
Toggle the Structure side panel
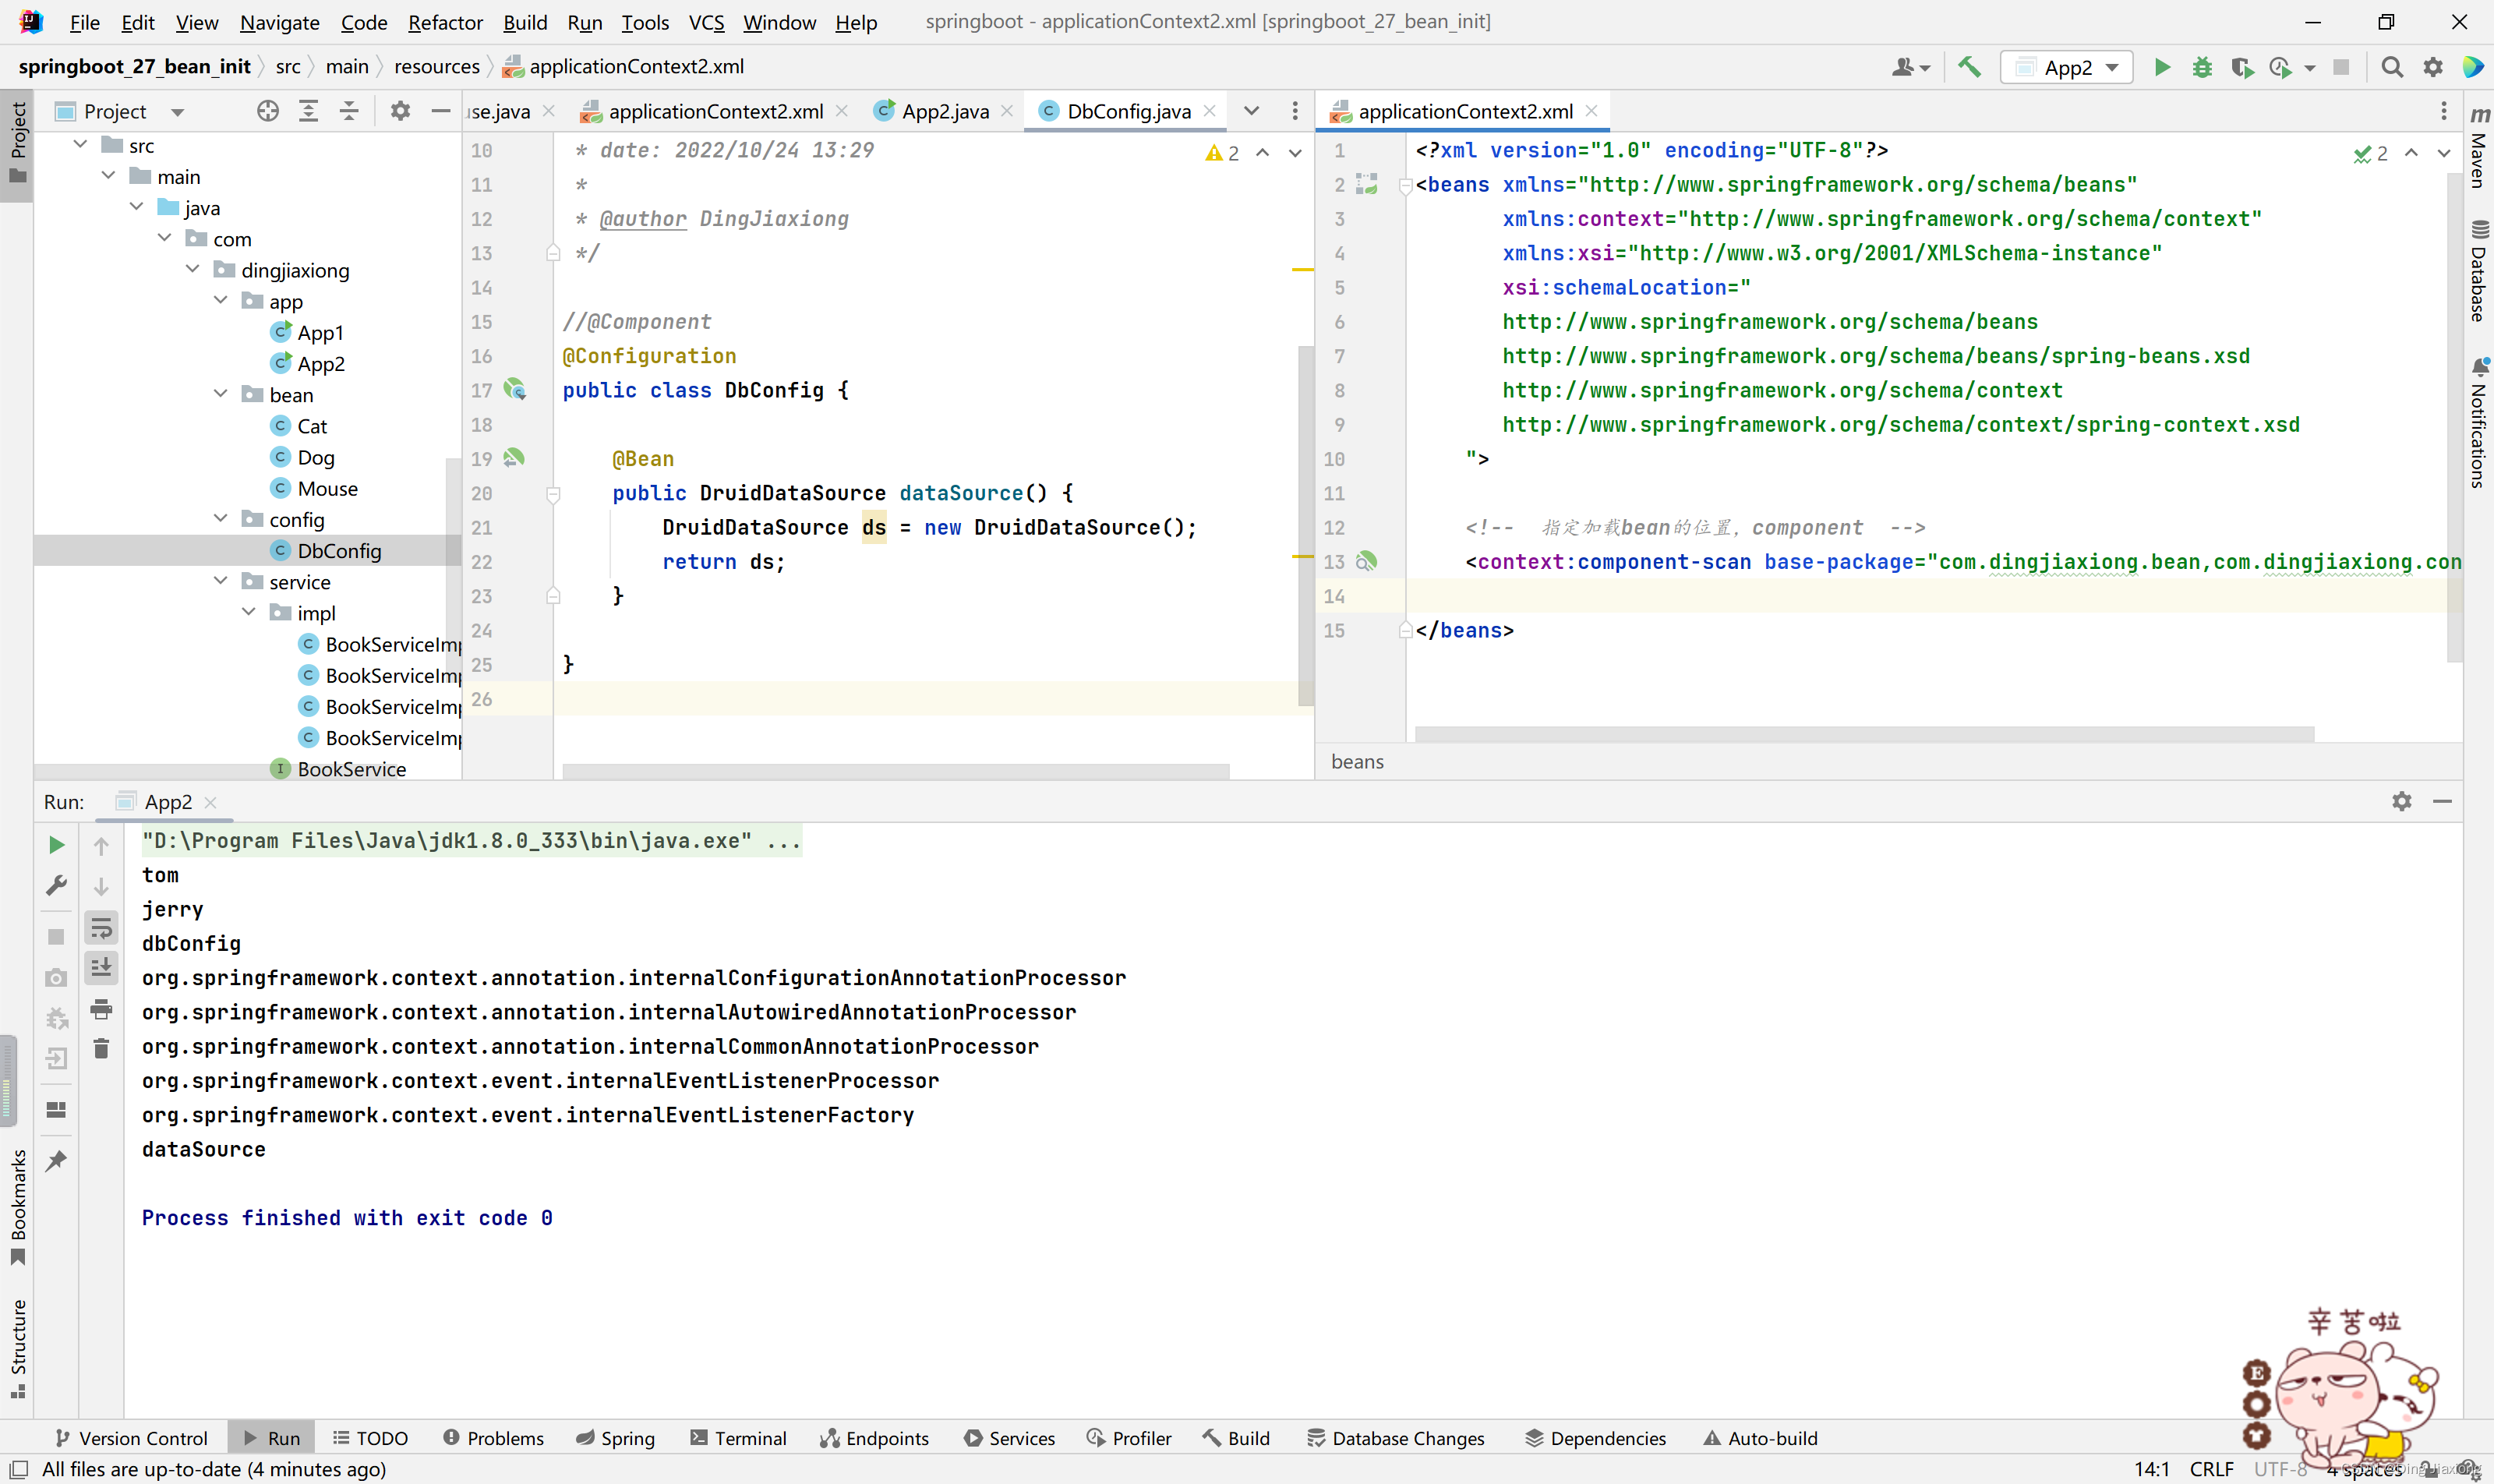[18, 1349]
